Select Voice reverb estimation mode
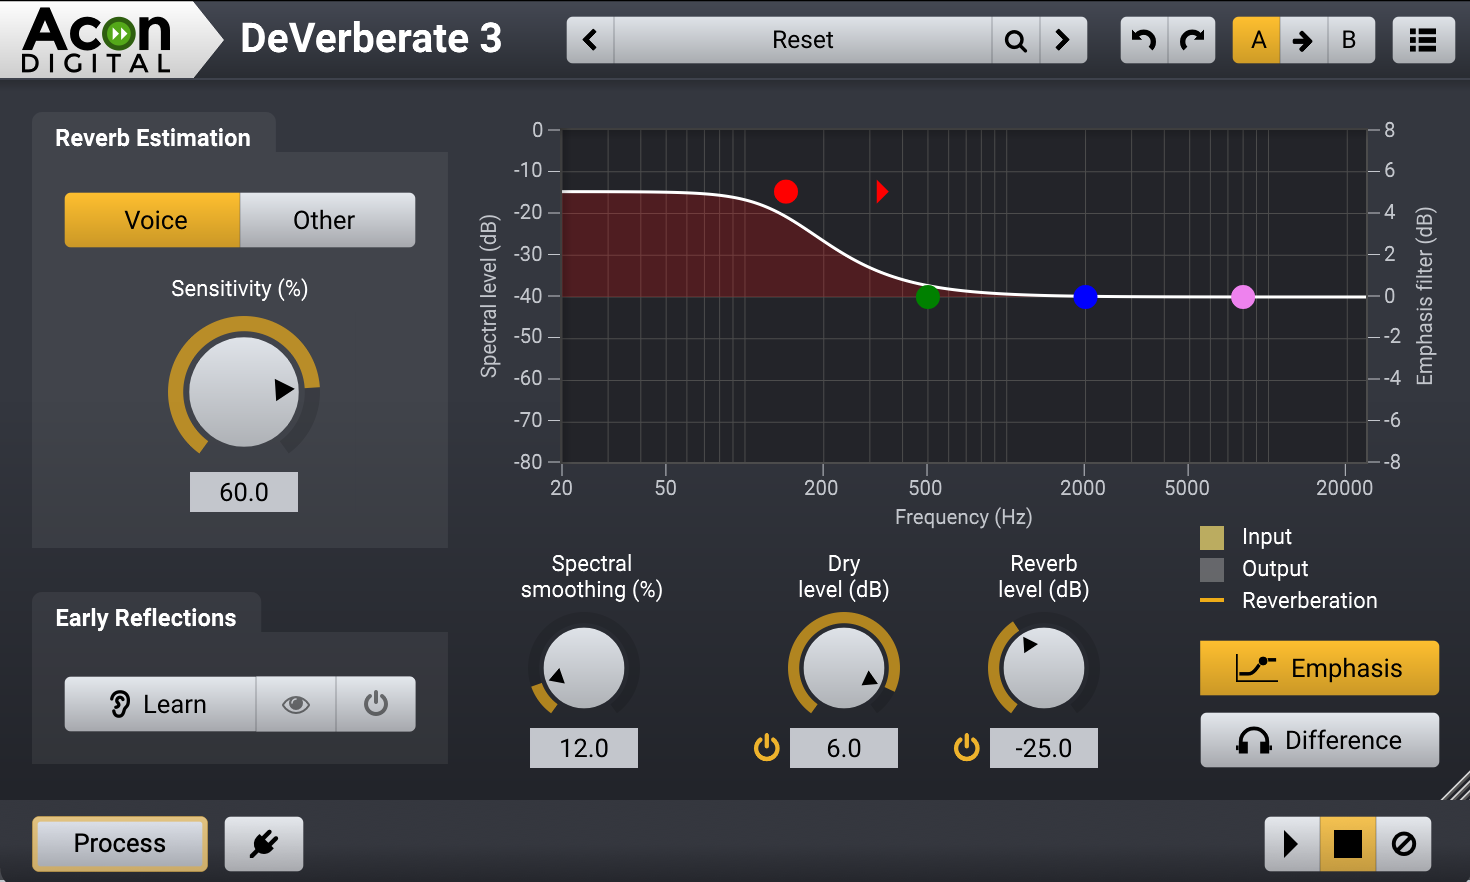 [153, 220]
